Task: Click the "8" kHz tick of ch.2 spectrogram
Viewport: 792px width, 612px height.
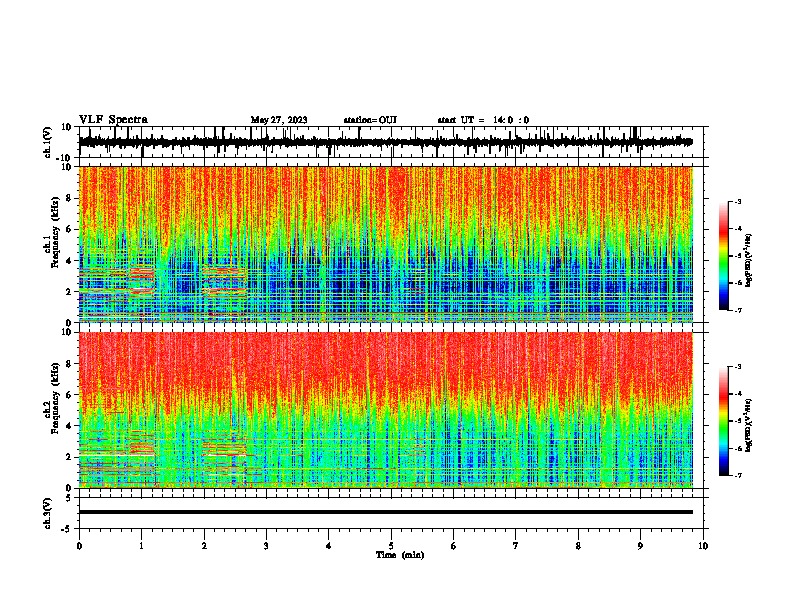Action: (70, 364)
